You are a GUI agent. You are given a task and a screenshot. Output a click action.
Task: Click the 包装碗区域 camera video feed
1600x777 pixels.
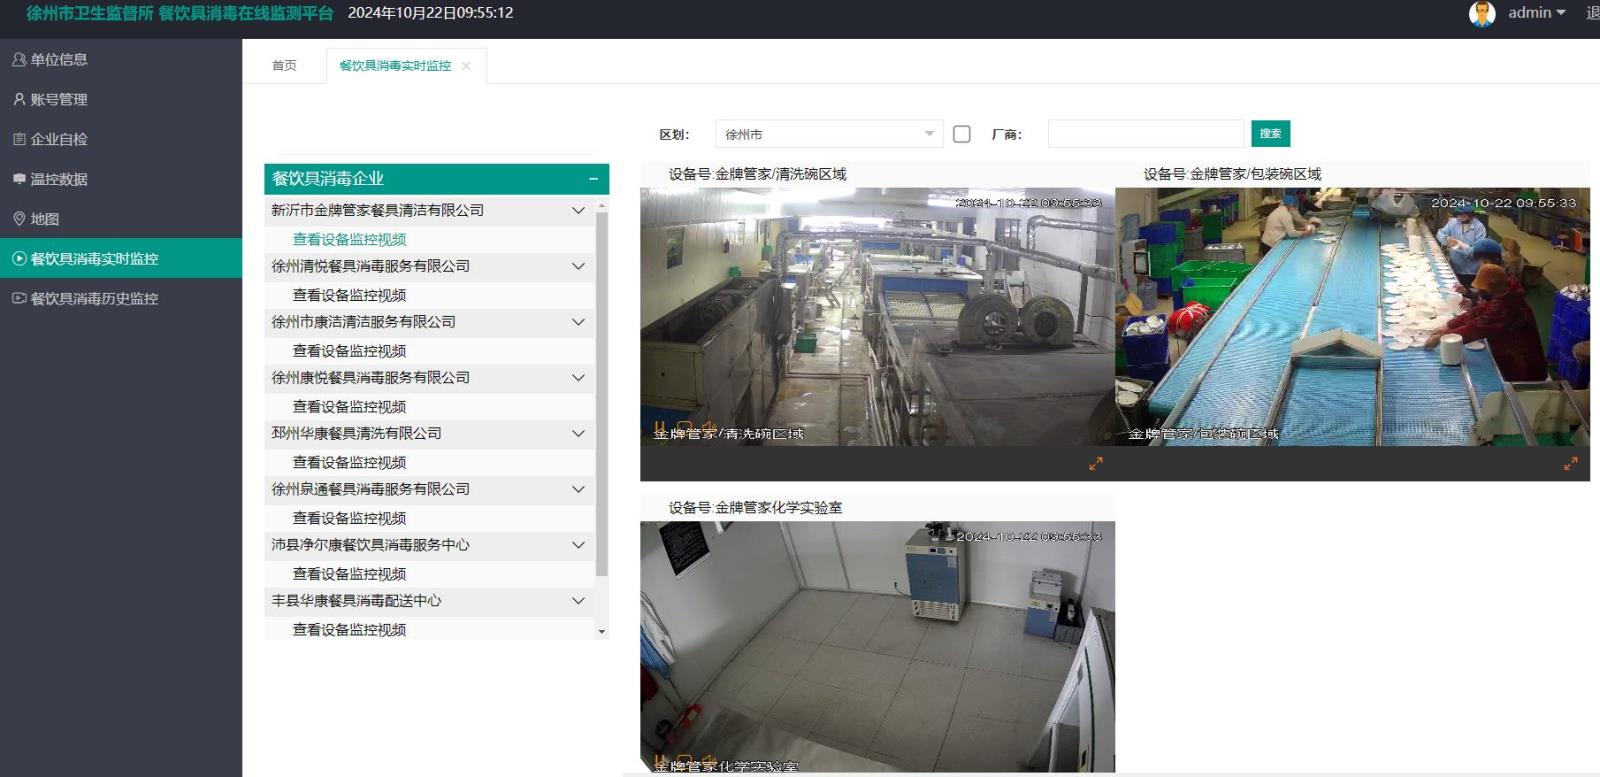coord(1352,316)
